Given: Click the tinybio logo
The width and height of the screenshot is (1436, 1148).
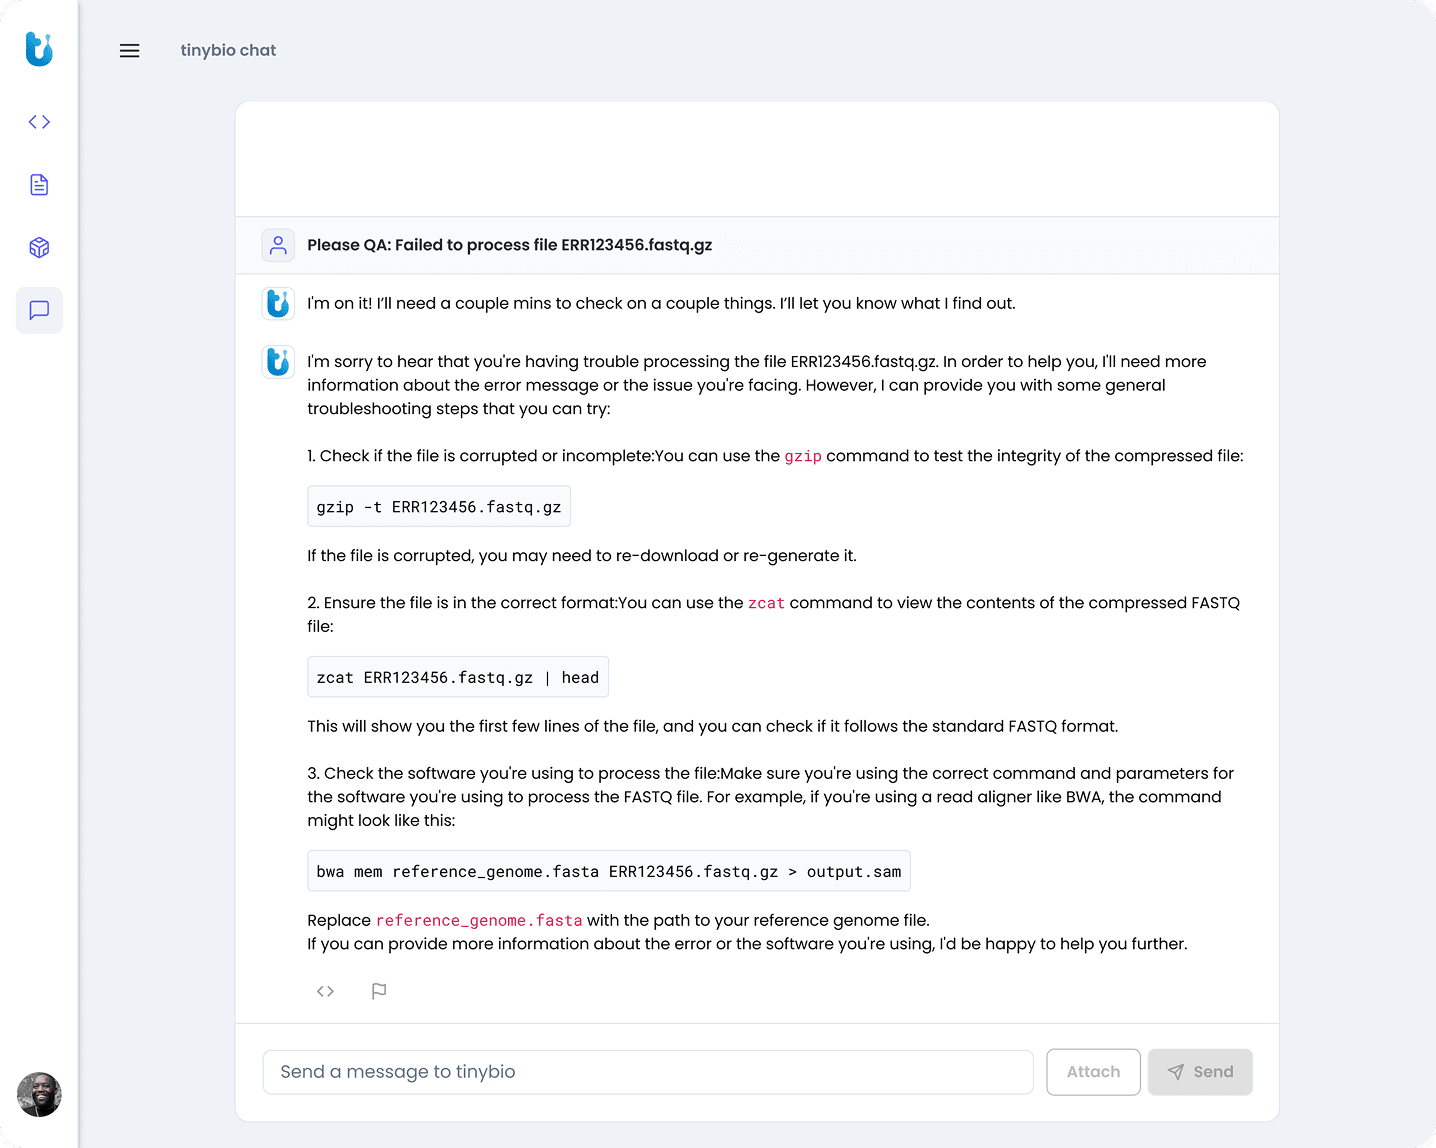Looking at the screenshot, I should [x=39, y=50].
